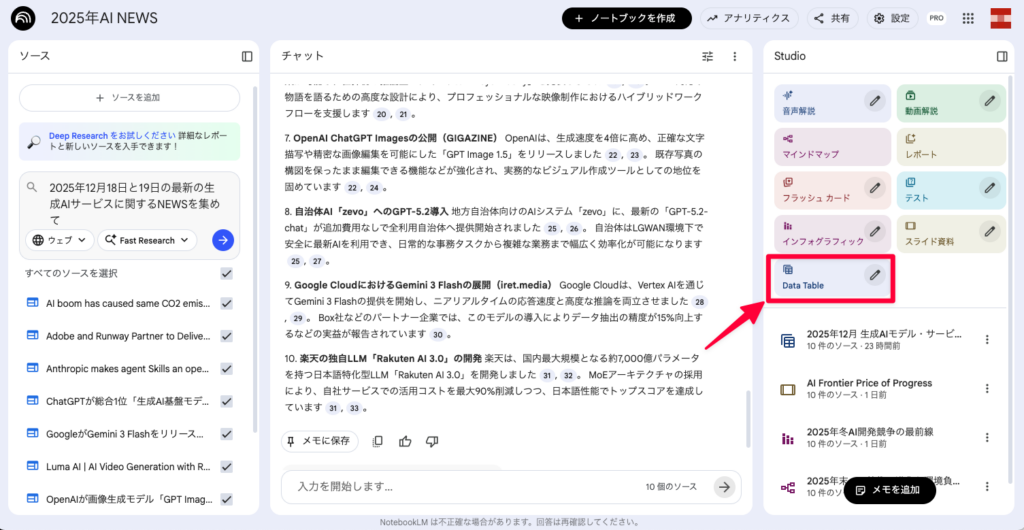This screenshot has width=1024, height=530.
Task: Open the AI boom has caused same CO2 source
Action: click(x=129, y=303)
